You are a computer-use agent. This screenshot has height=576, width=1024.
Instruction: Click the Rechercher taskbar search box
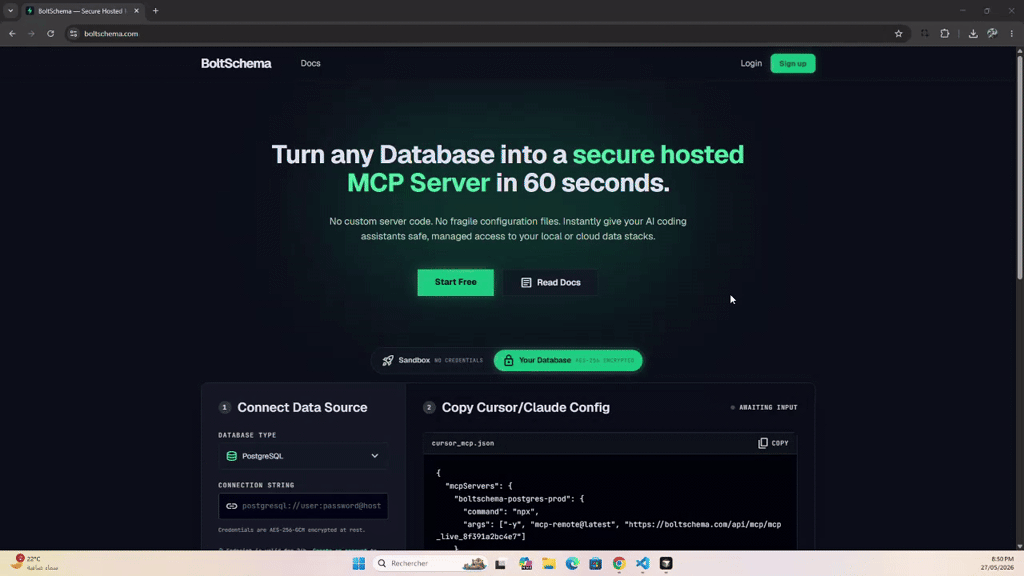point(431,563)
